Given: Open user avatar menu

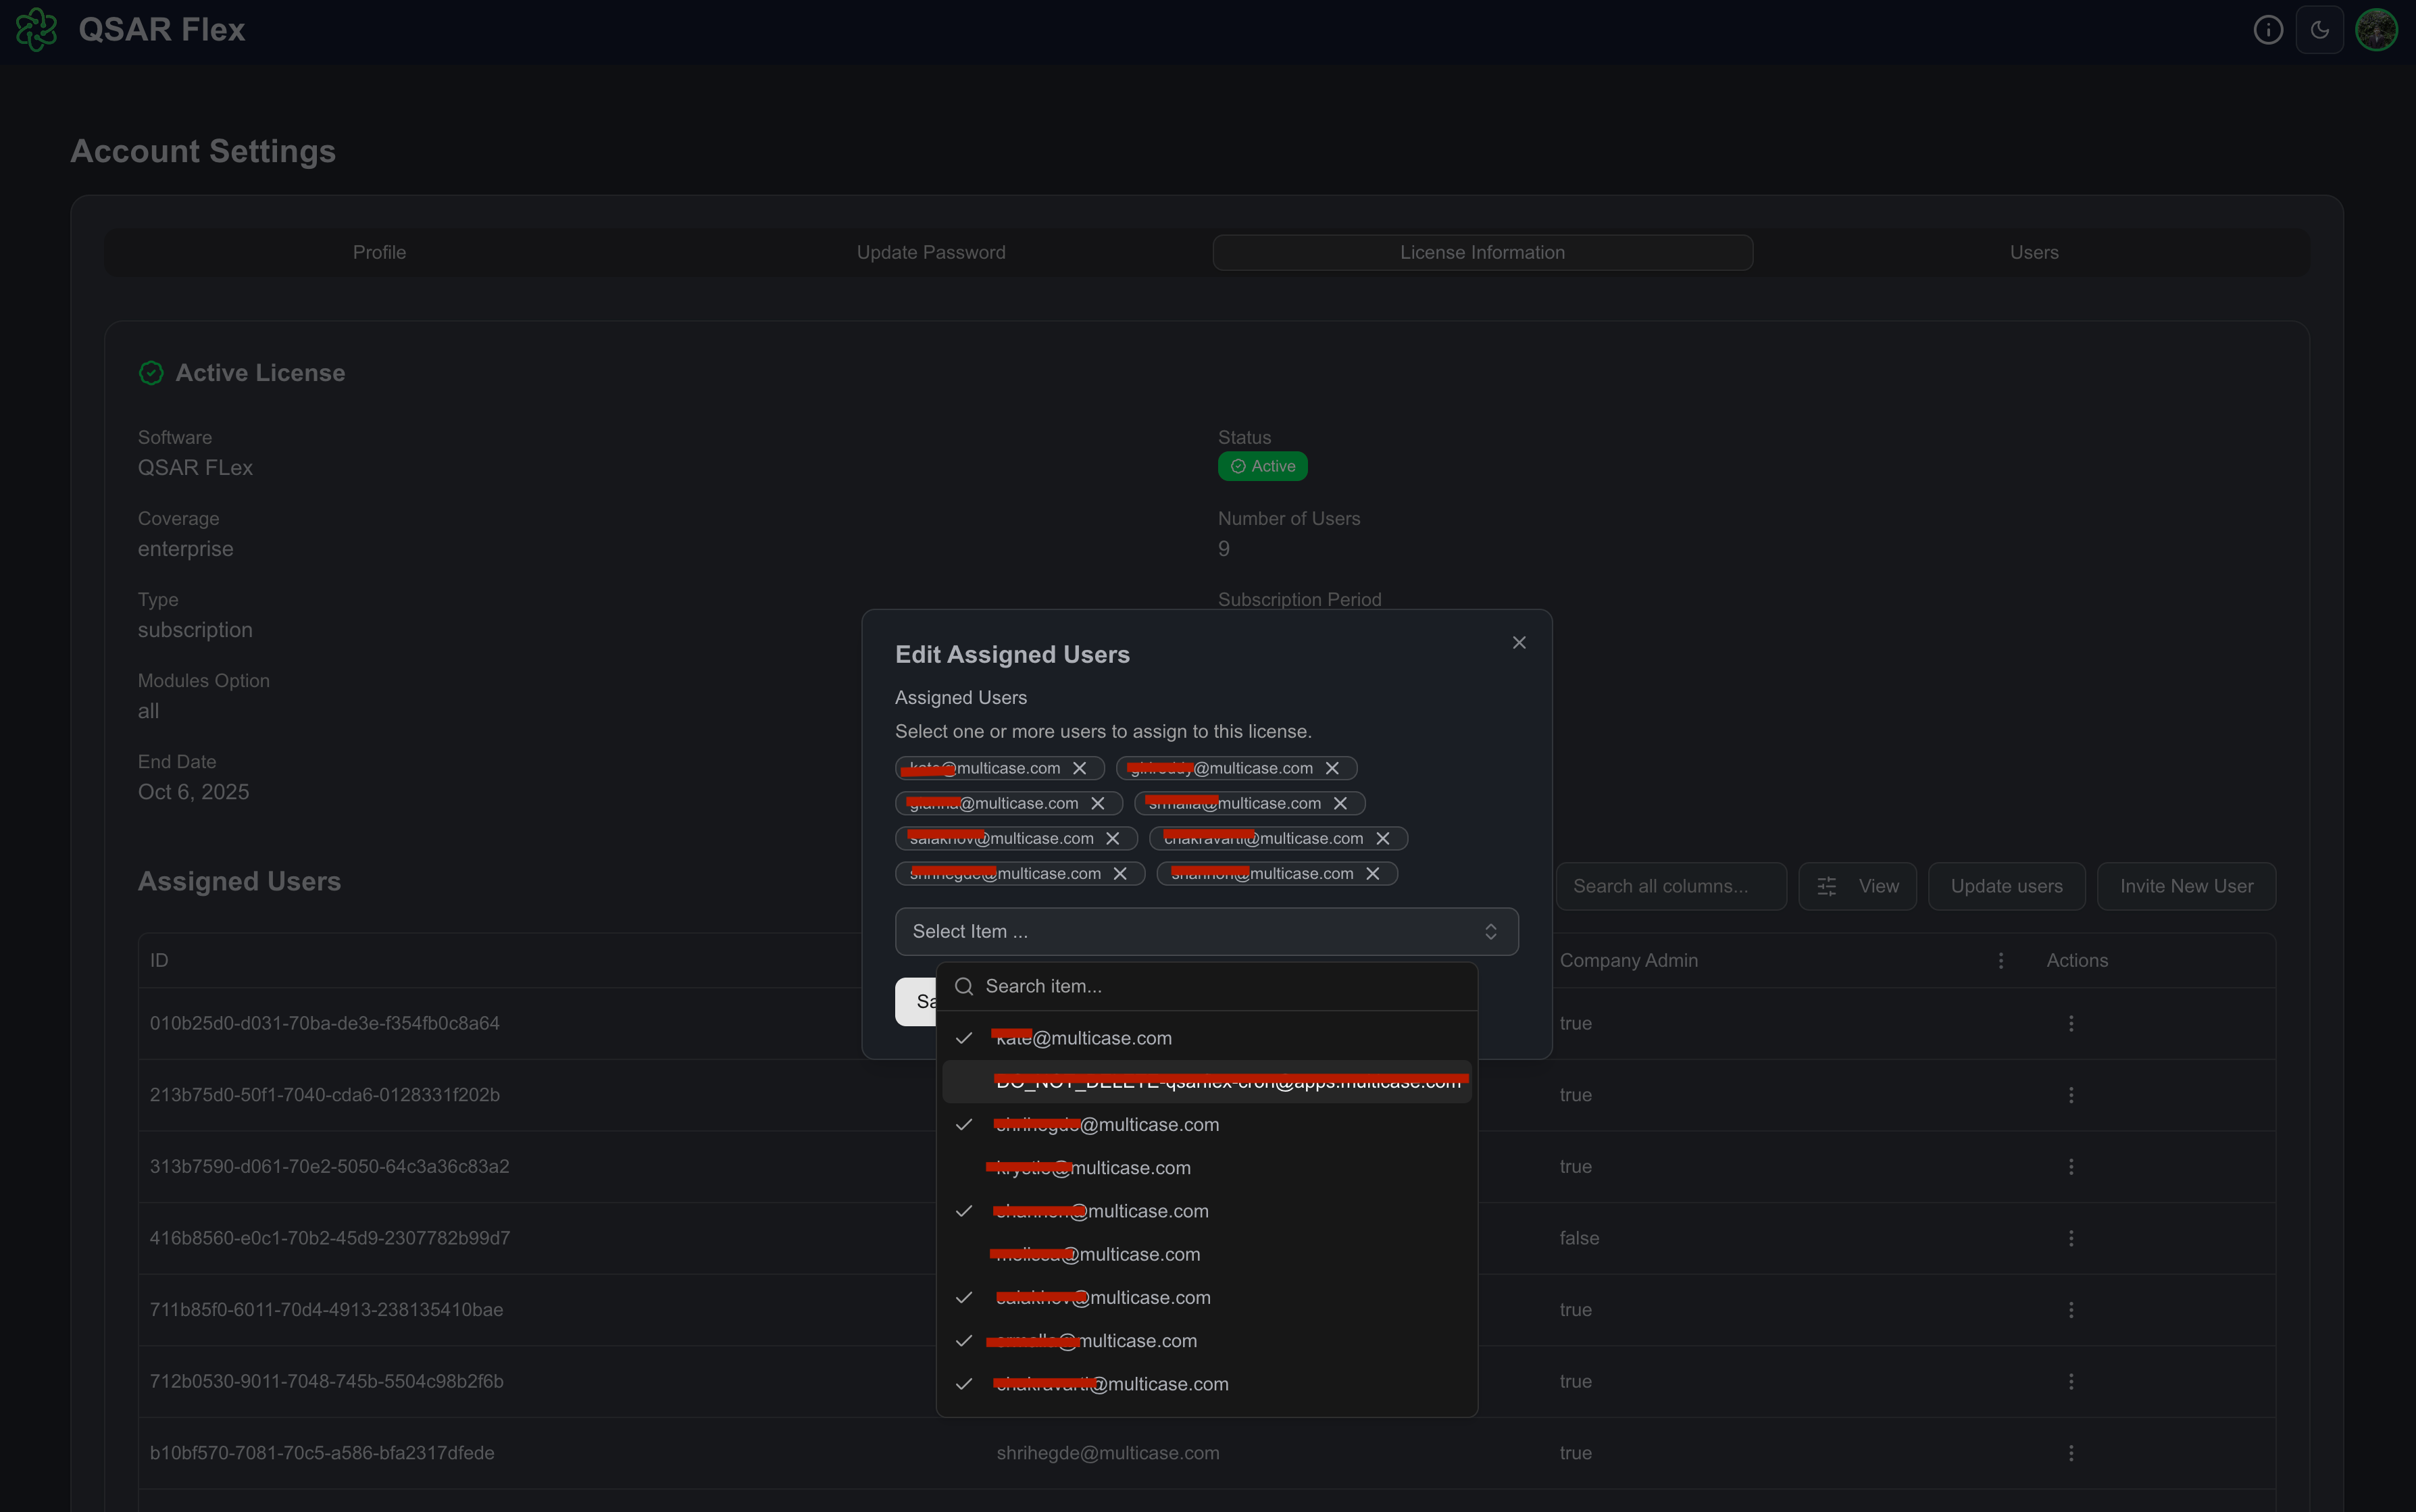Looking at the screenshot, I should point(2376,30).
